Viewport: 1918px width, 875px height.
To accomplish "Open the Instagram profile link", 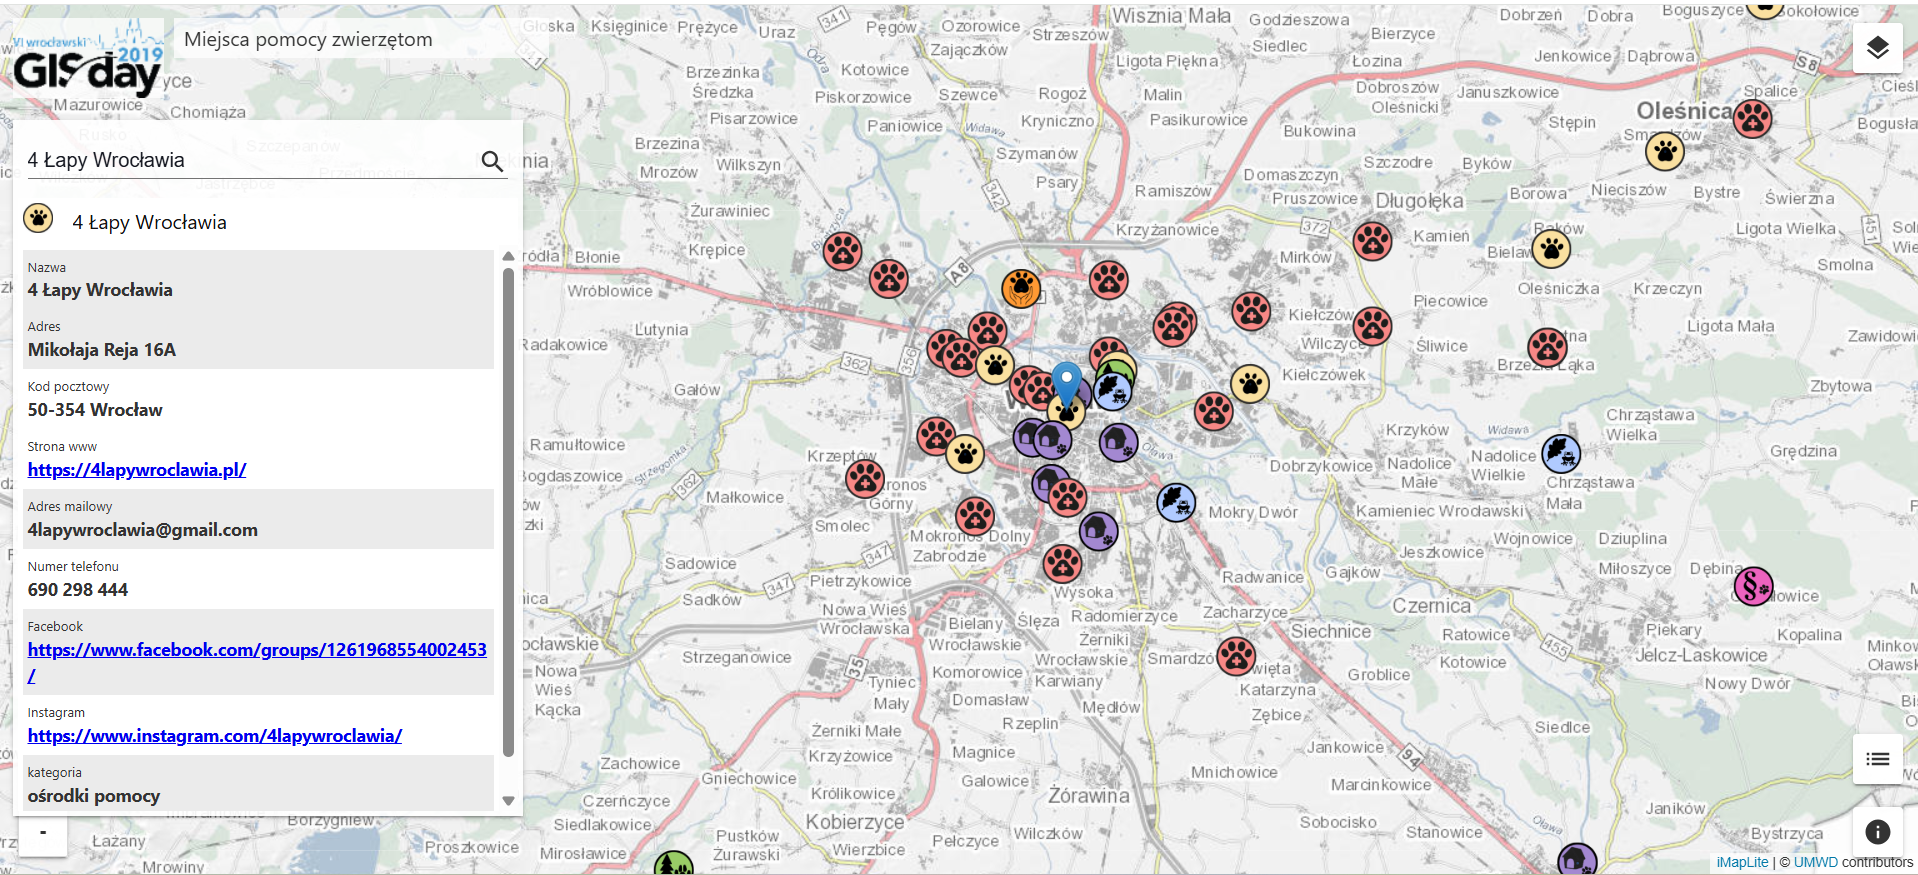I will pyautogui.click(x=215, y=736).
